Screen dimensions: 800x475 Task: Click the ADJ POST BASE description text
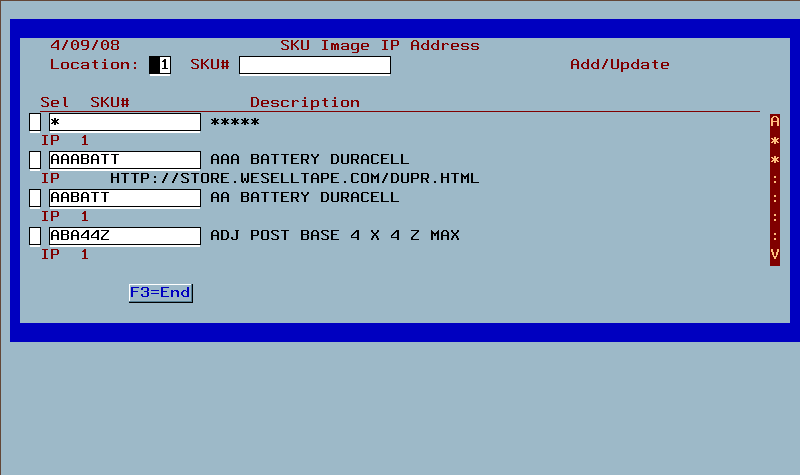click(x=335, y=236)
